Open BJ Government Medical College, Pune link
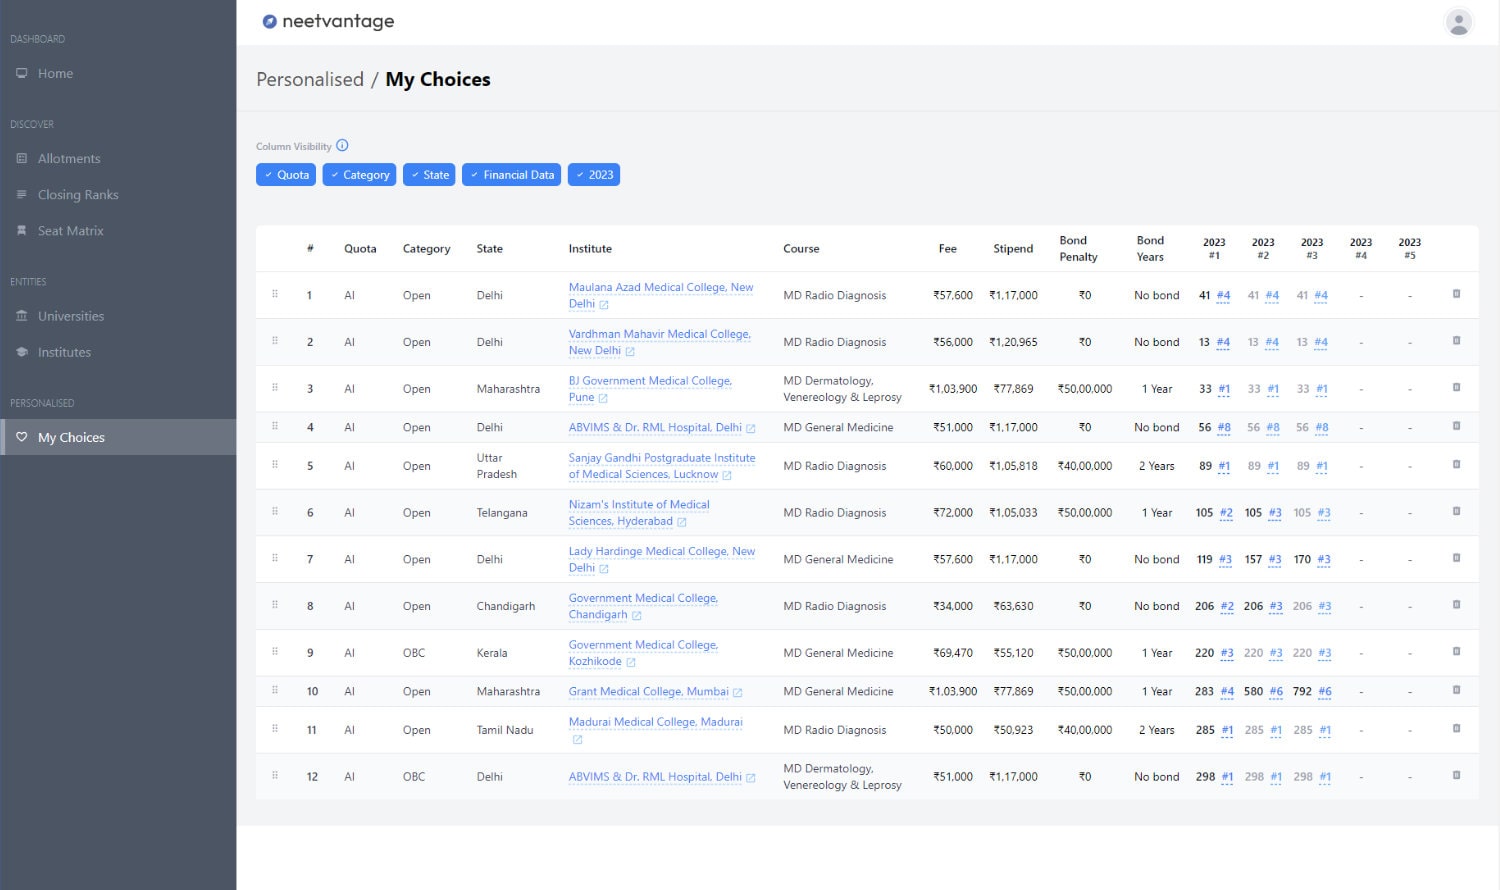This screenshot has width=1500, height=890. click(x=649, y=381)
